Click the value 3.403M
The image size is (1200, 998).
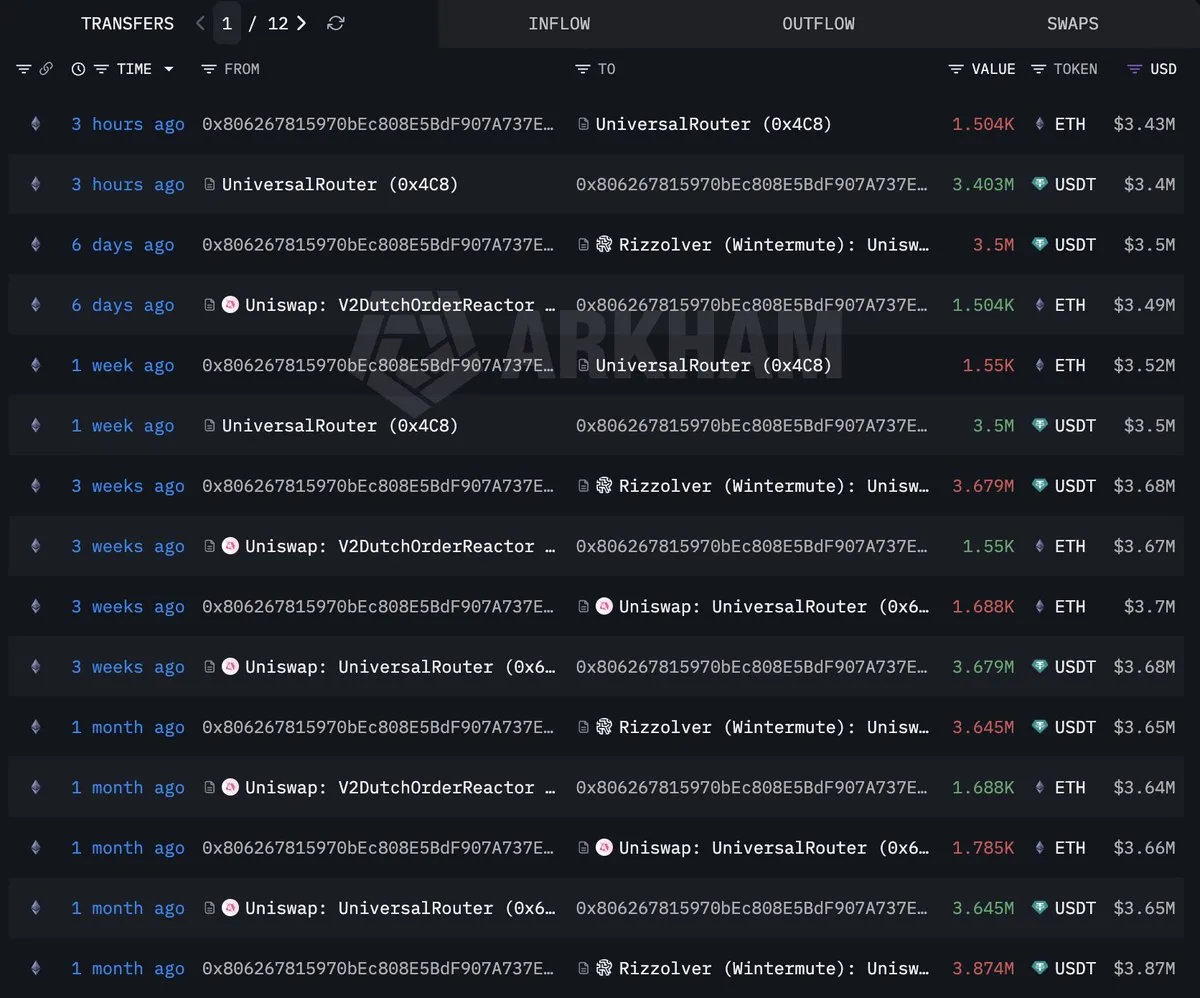(x=983, y=184)
